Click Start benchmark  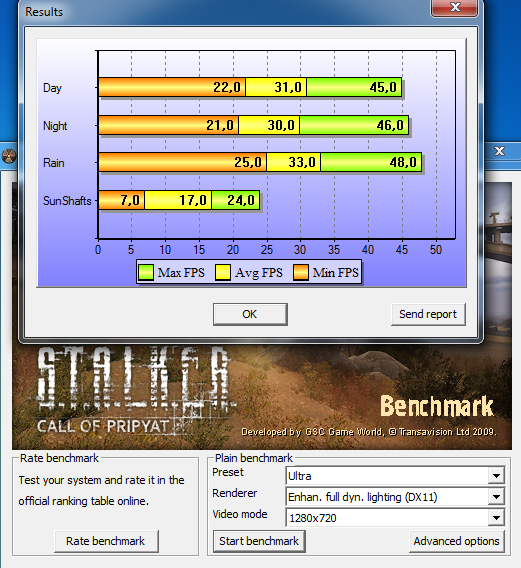(259, 541)
